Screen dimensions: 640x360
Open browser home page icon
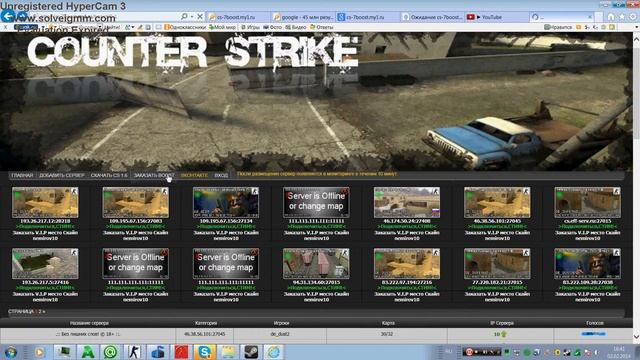[611, 17]
